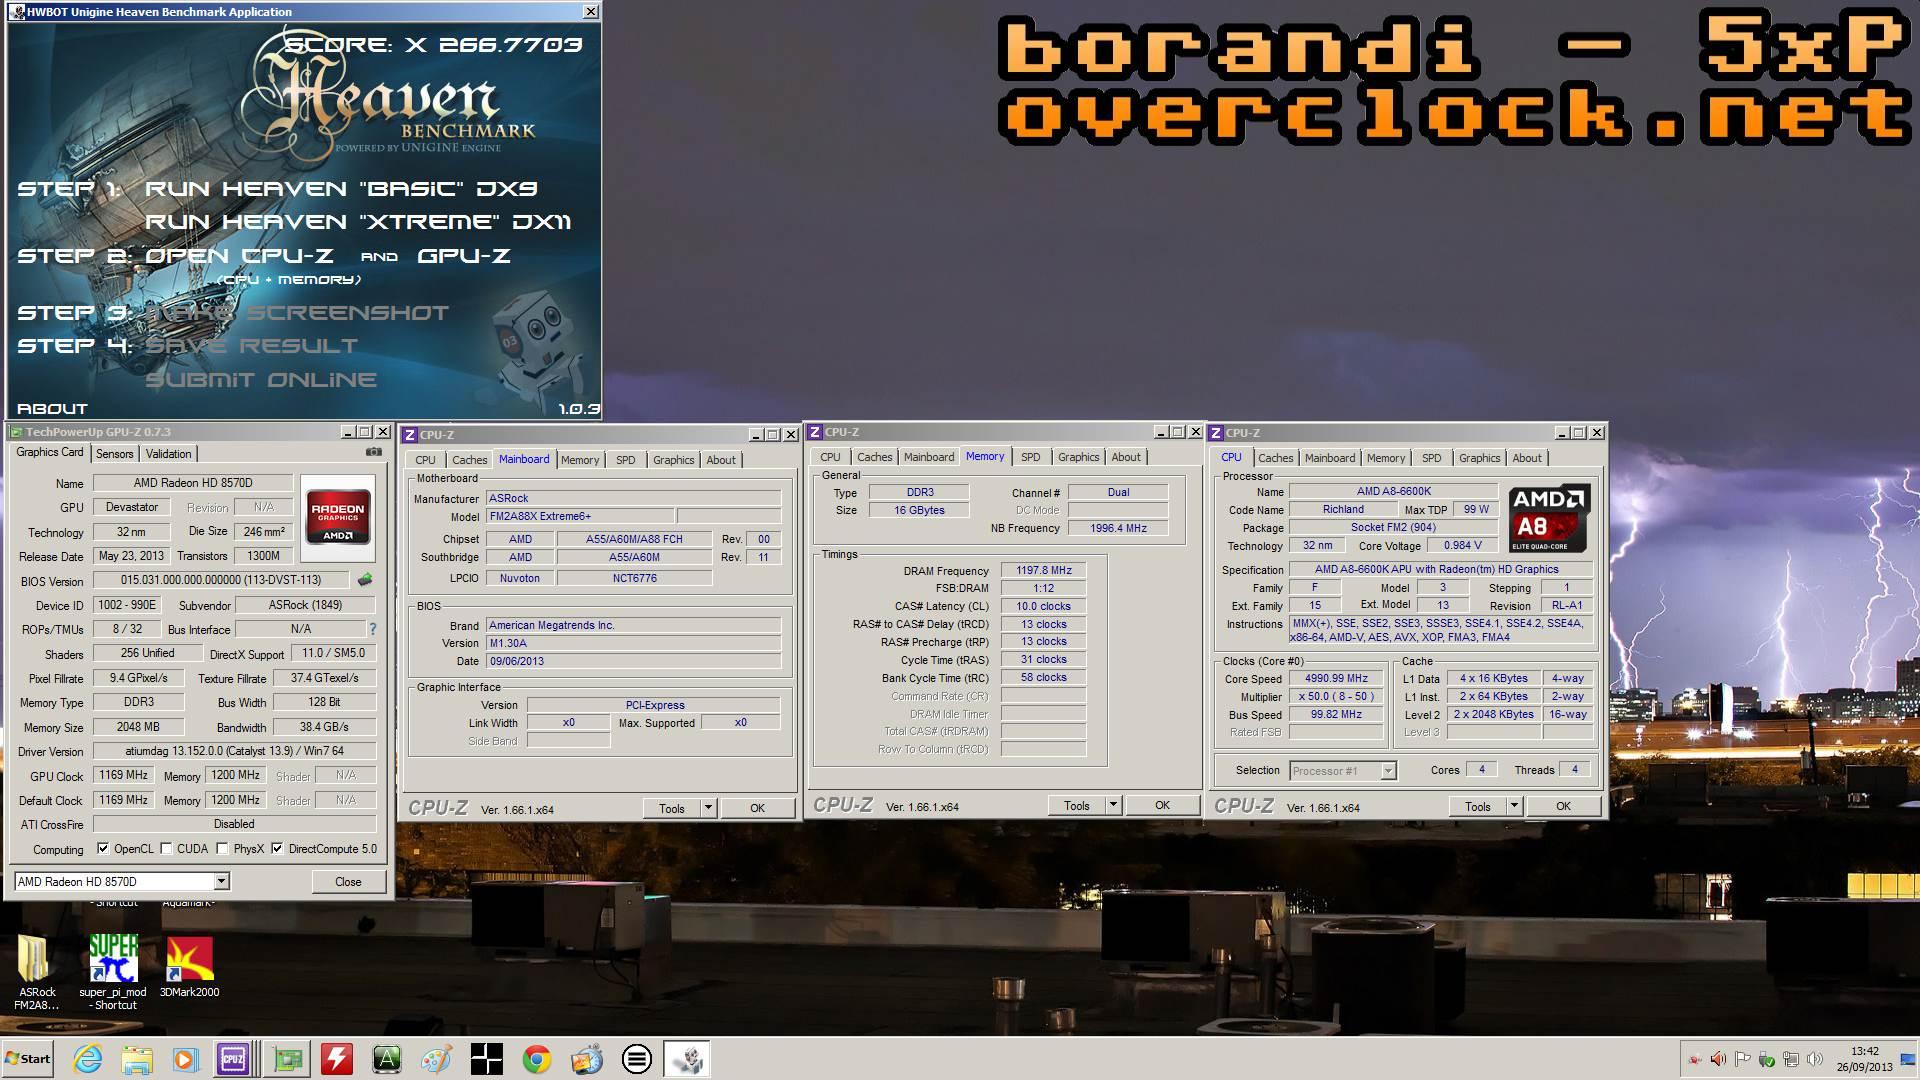This screenshot has width=1920, height=1080.
Task: Toggle the CUDA checkbox in GPU-Z
Action: (x=166, y=848)
